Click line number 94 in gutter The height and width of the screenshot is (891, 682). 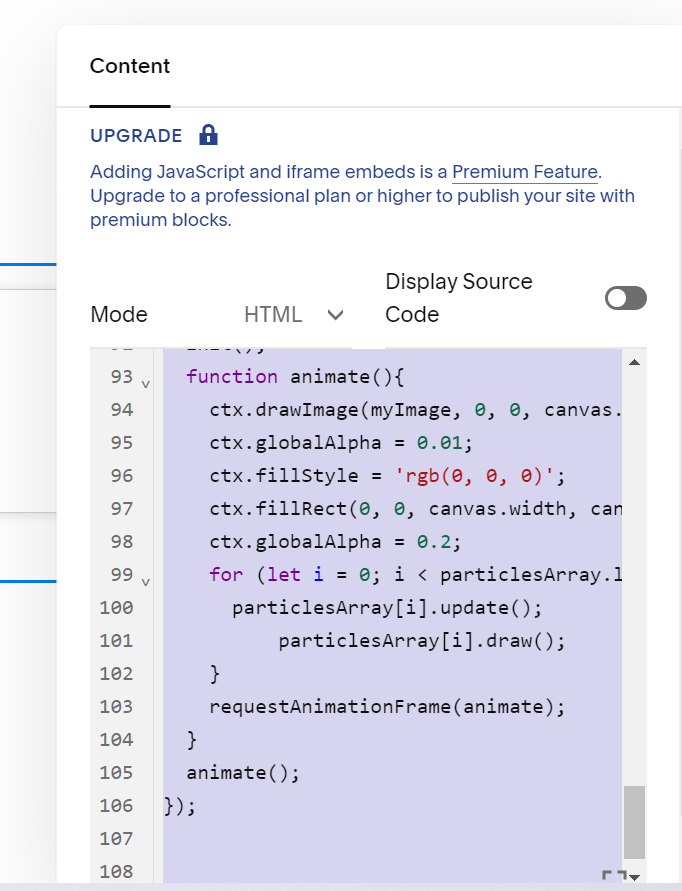[x=122, y=410]
